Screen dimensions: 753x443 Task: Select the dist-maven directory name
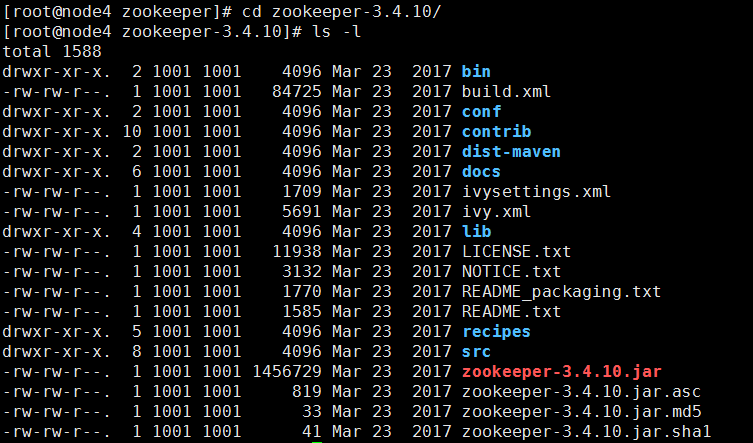pos(511,152)
